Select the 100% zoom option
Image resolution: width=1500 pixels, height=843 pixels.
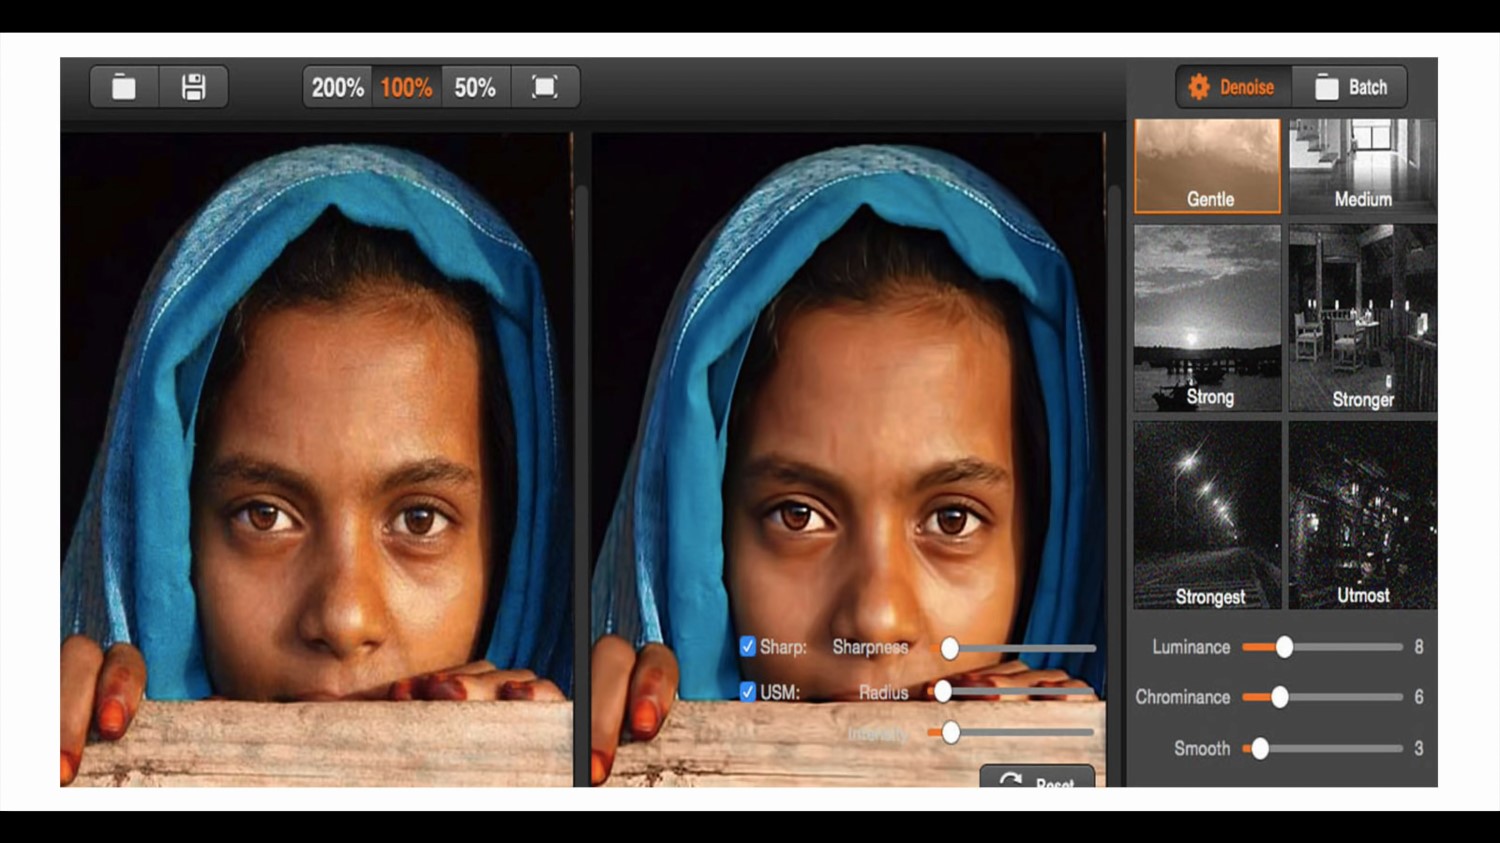pyautogui.click(x=406, y=87)
